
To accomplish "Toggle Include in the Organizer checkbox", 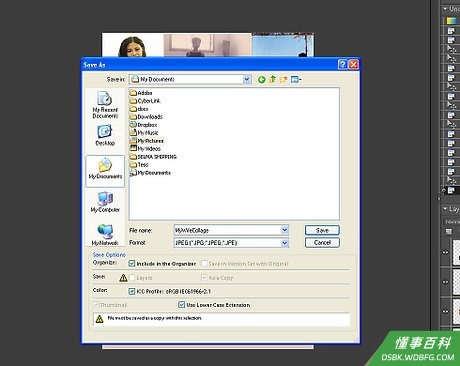I will coord(132,263).
